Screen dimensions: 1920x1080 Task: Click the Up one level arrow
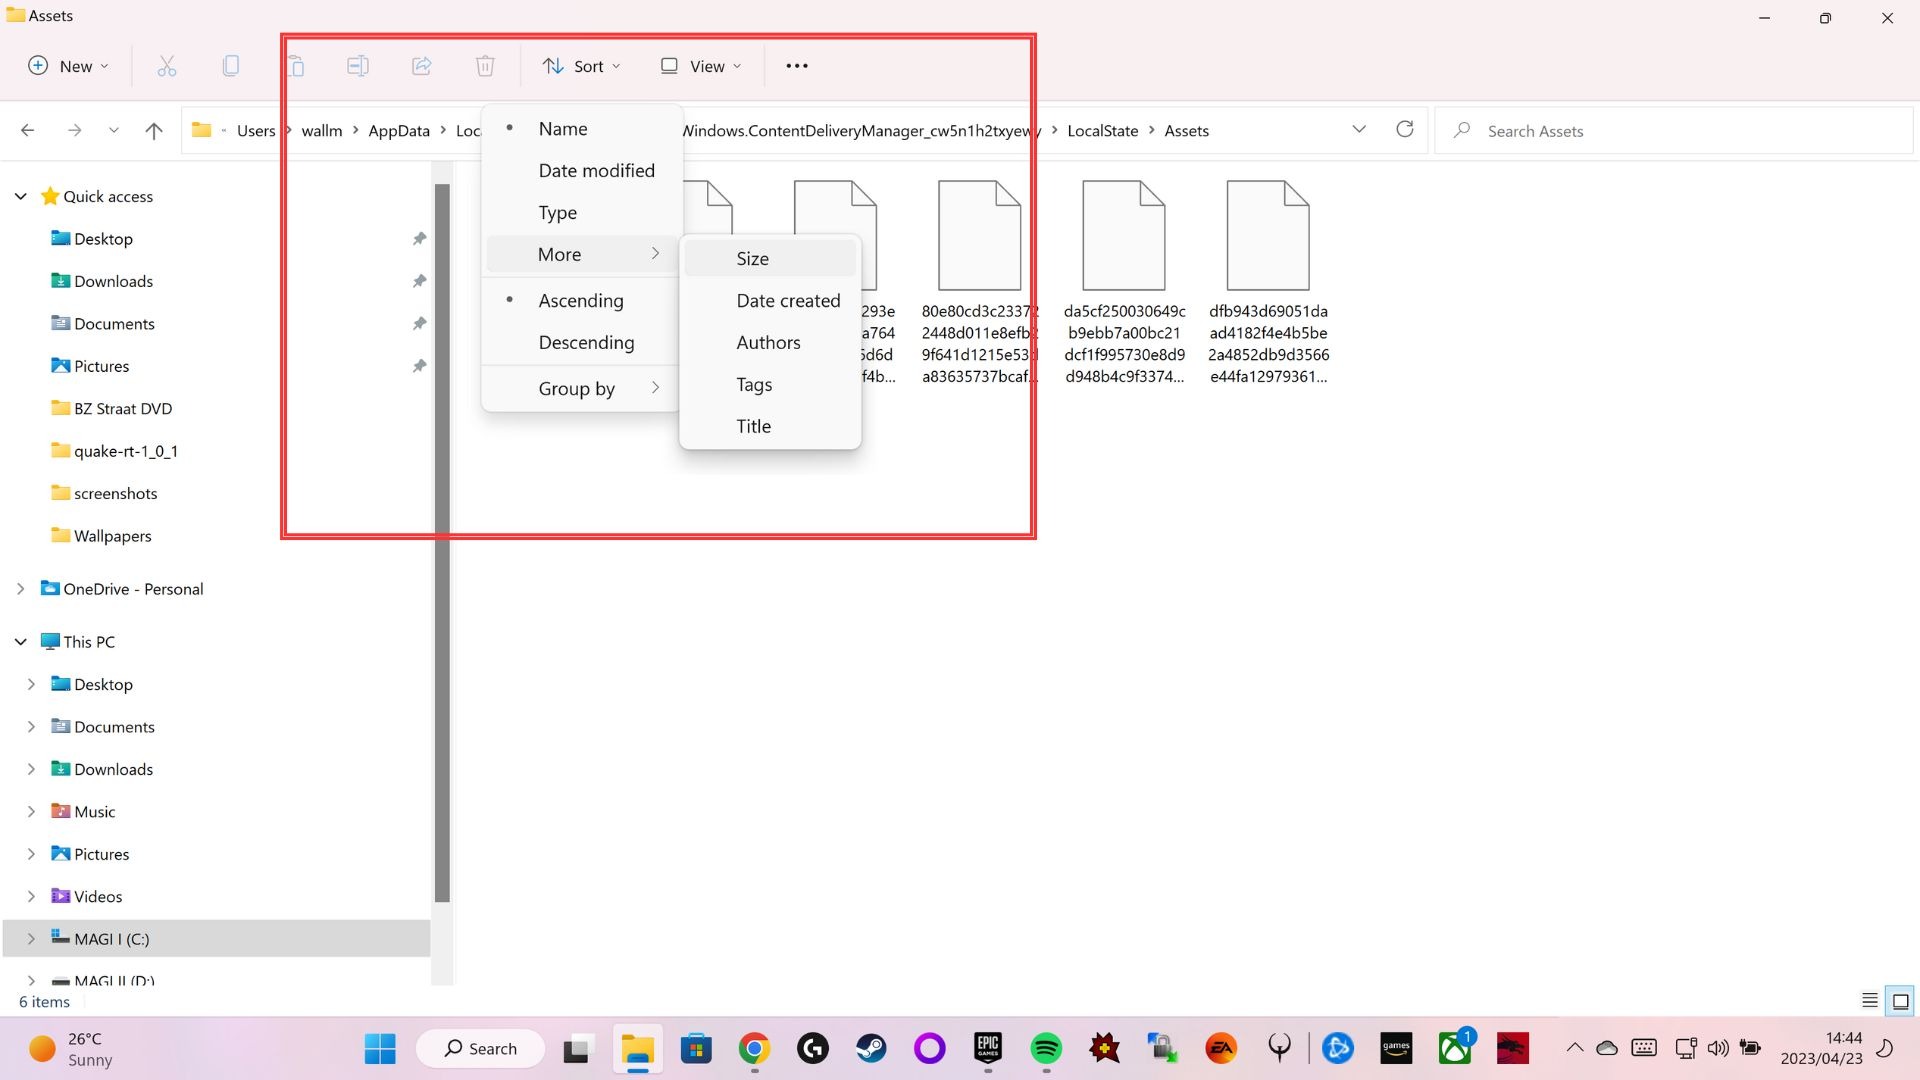click(153, 130)
